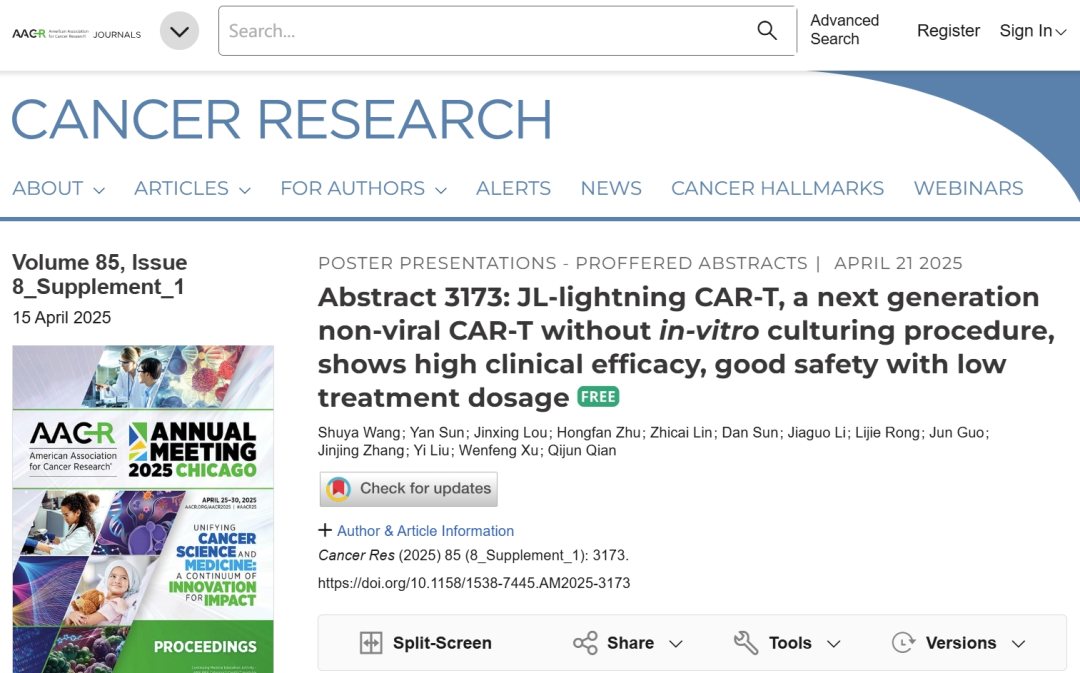Focus the Search text field

coord(486,31)
